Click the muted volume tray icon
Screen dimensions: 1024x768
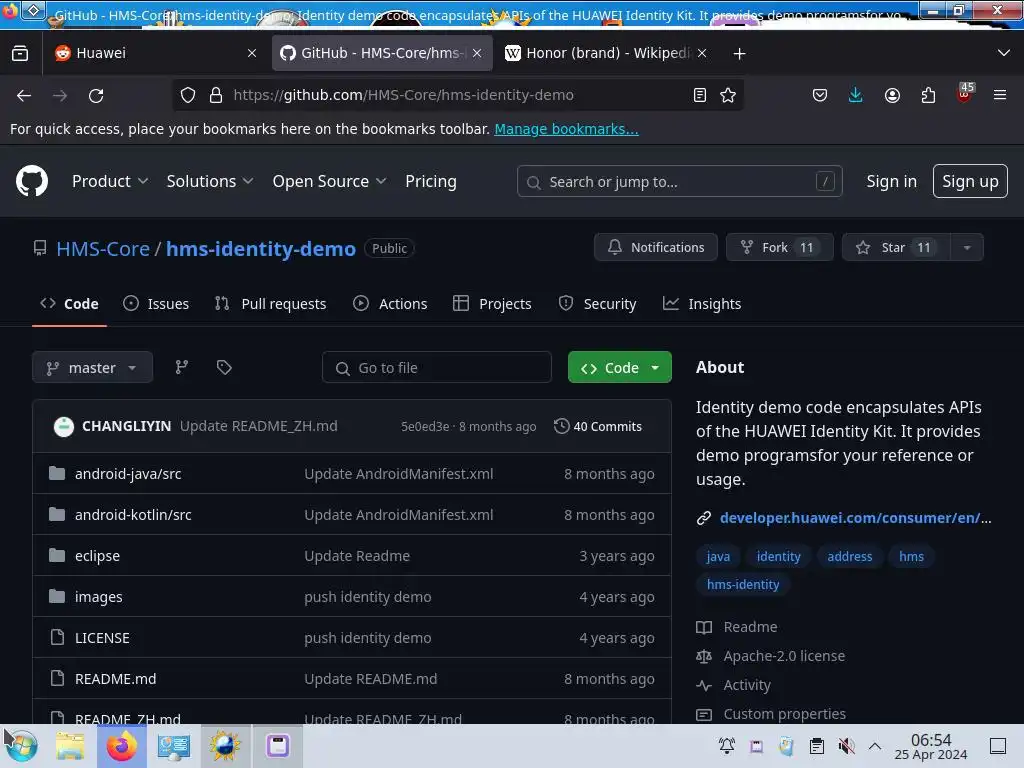pos(846,746)
